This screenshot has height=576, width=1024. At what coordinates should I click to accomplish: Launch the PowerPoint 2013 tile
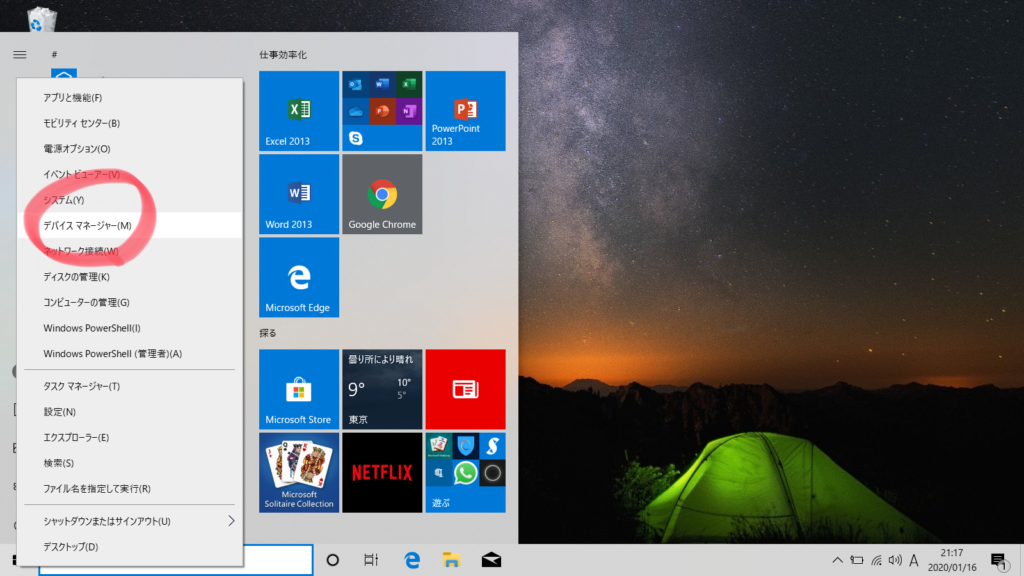pyautogui.click(x=465, y=110)
